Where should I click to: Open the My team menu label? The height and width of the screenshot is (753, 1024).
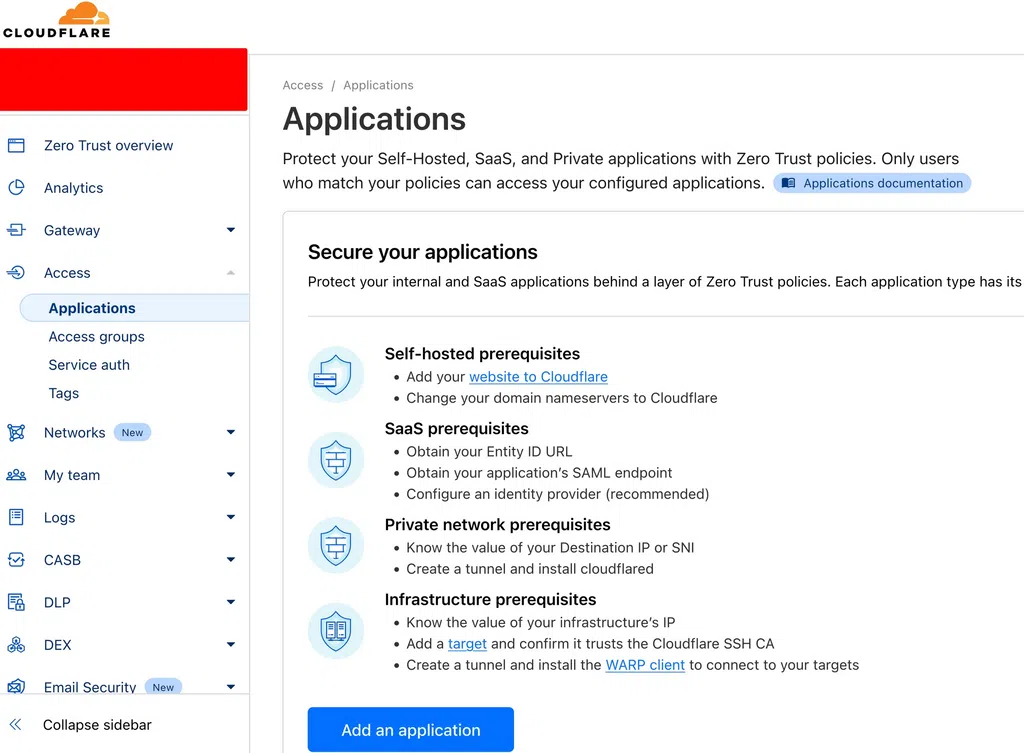coord(72,475)
